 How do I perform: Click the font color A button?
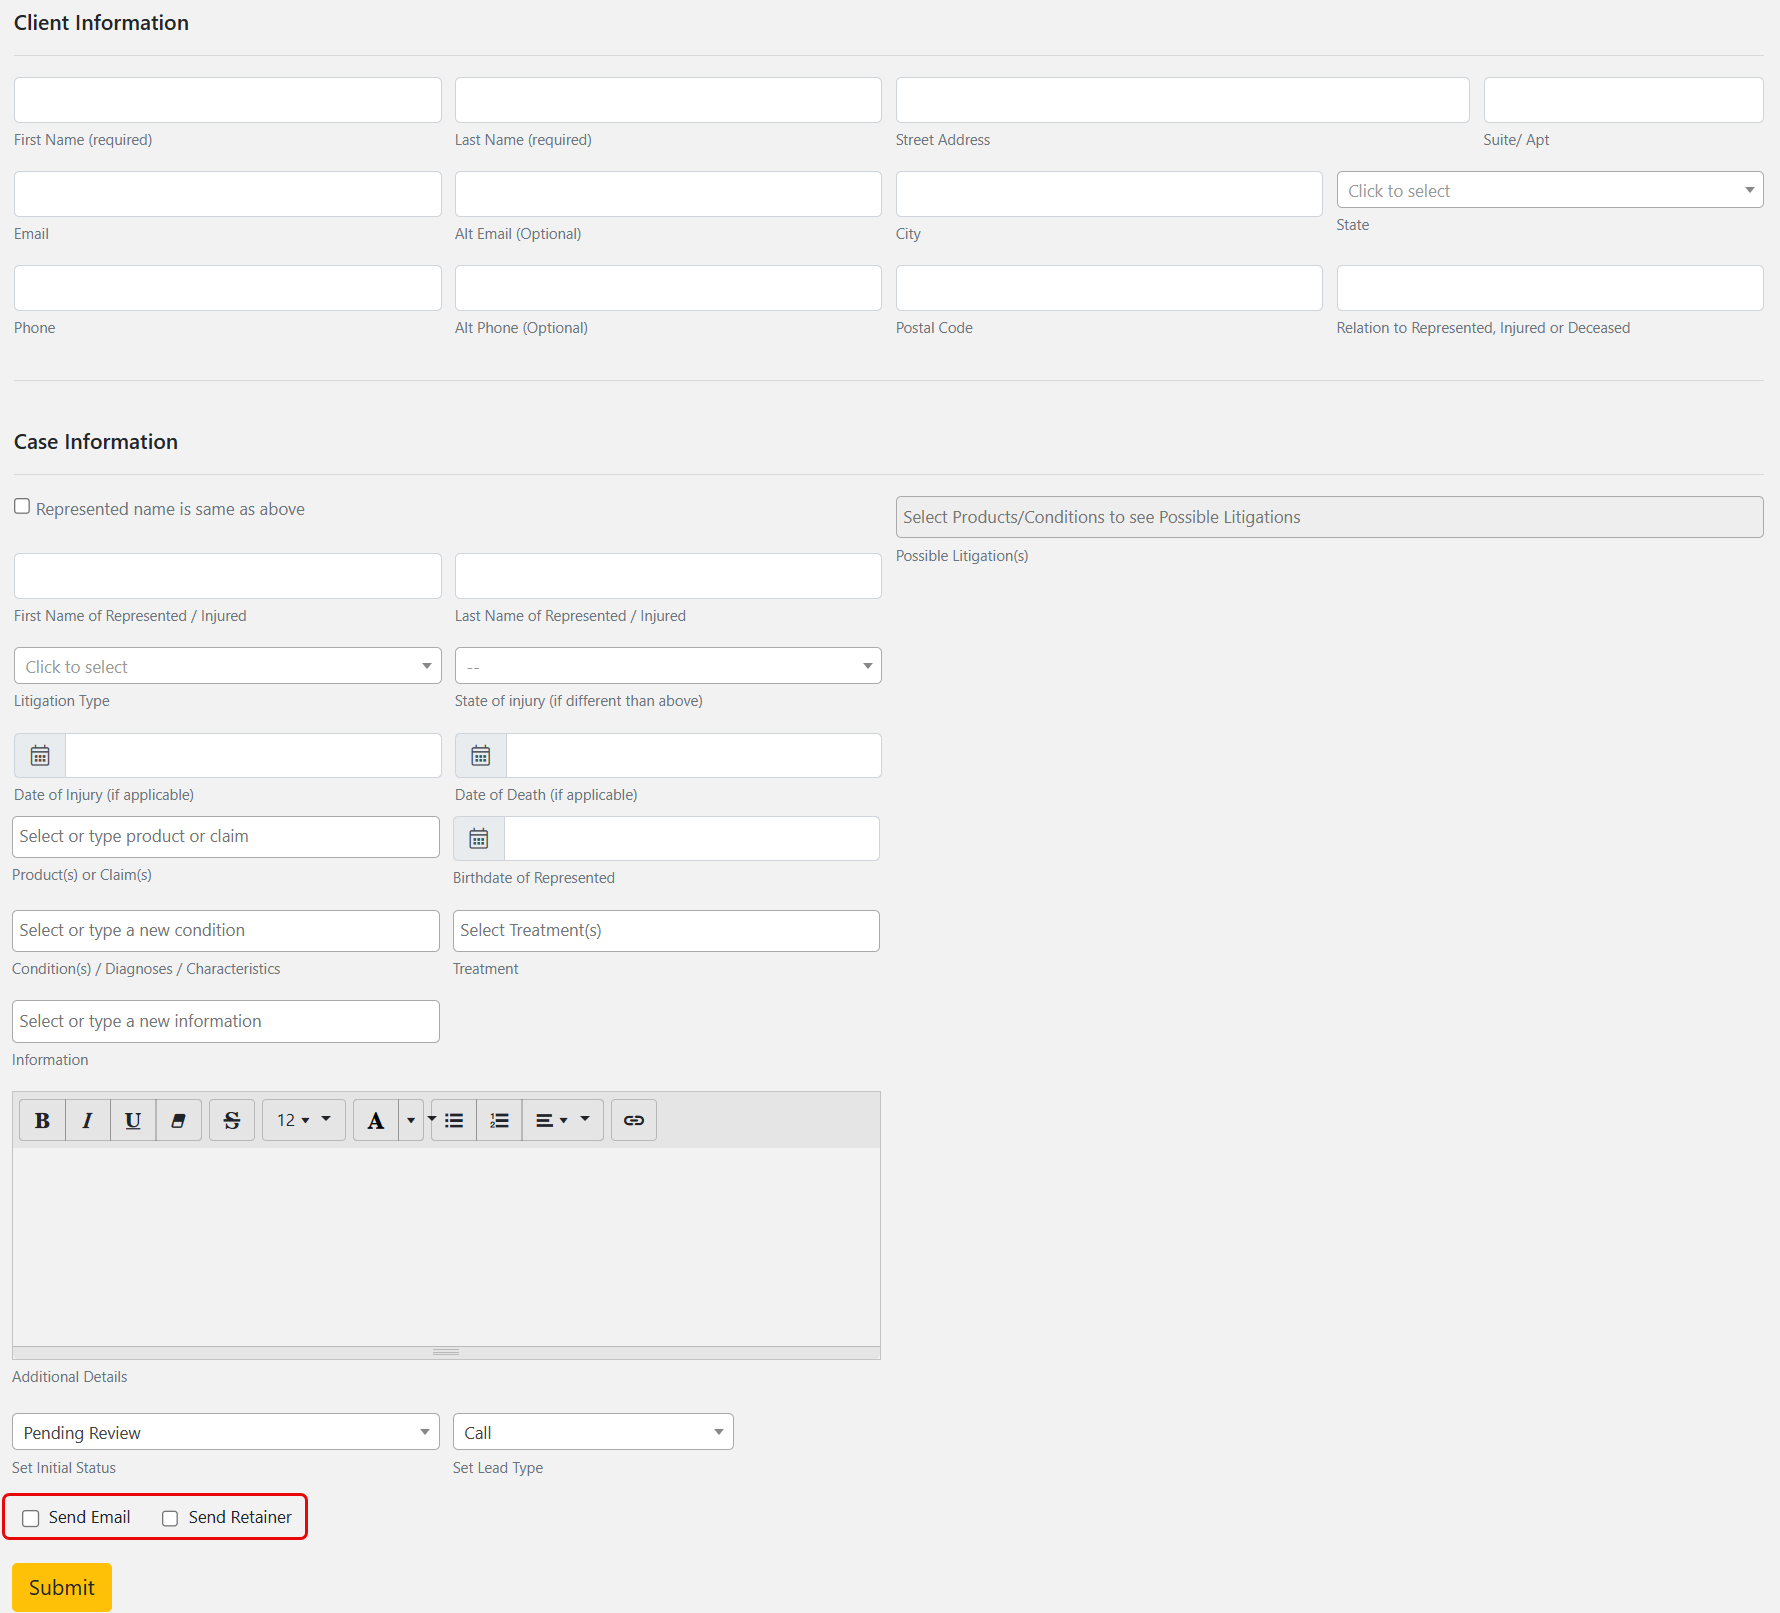[x=376, y=1120]
